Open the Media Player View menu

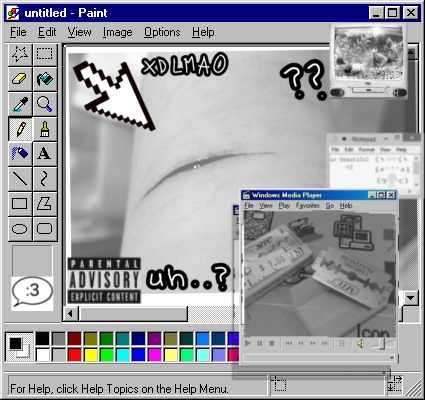click(x=266, y=206)
